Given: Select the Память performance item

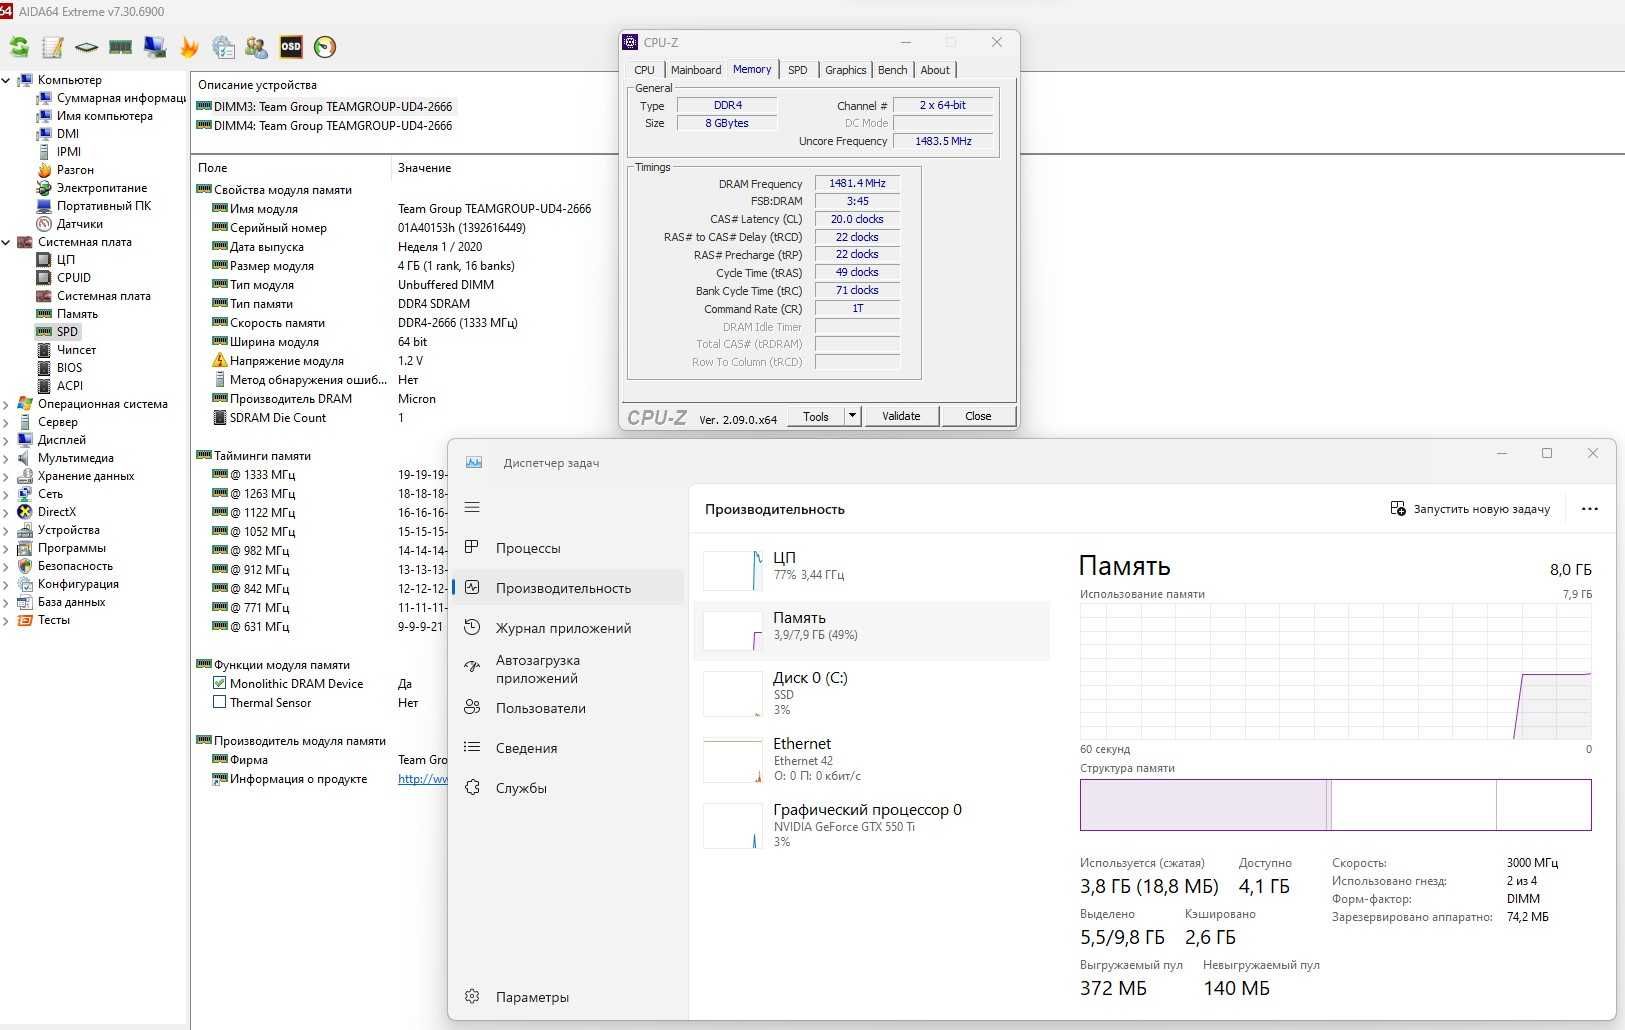Looking at the screenshot, I should (871, 630).
